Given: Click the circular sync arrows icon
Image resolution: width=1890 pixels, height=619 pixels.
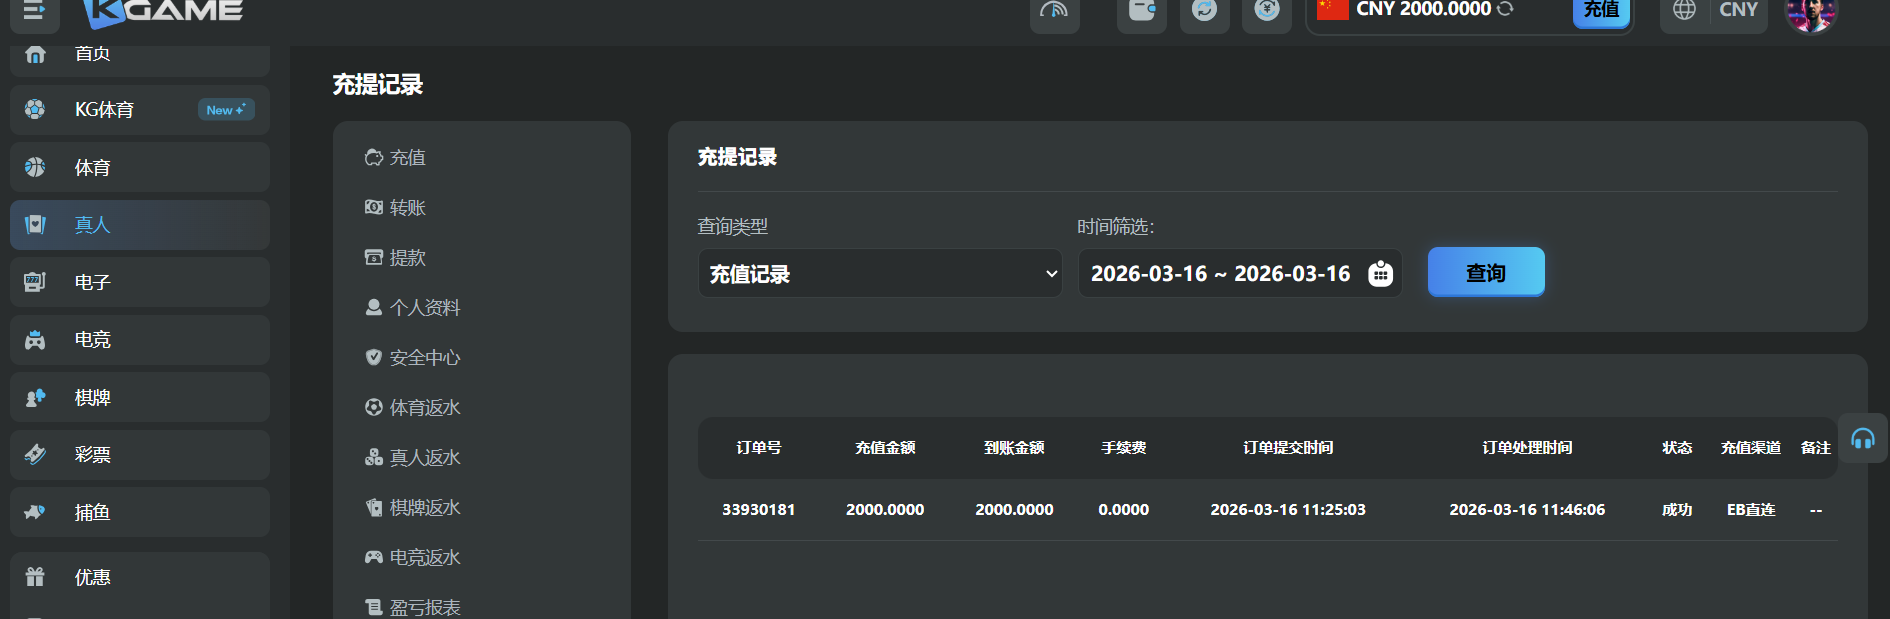Looking at the screenshot, I should 1205,11.
